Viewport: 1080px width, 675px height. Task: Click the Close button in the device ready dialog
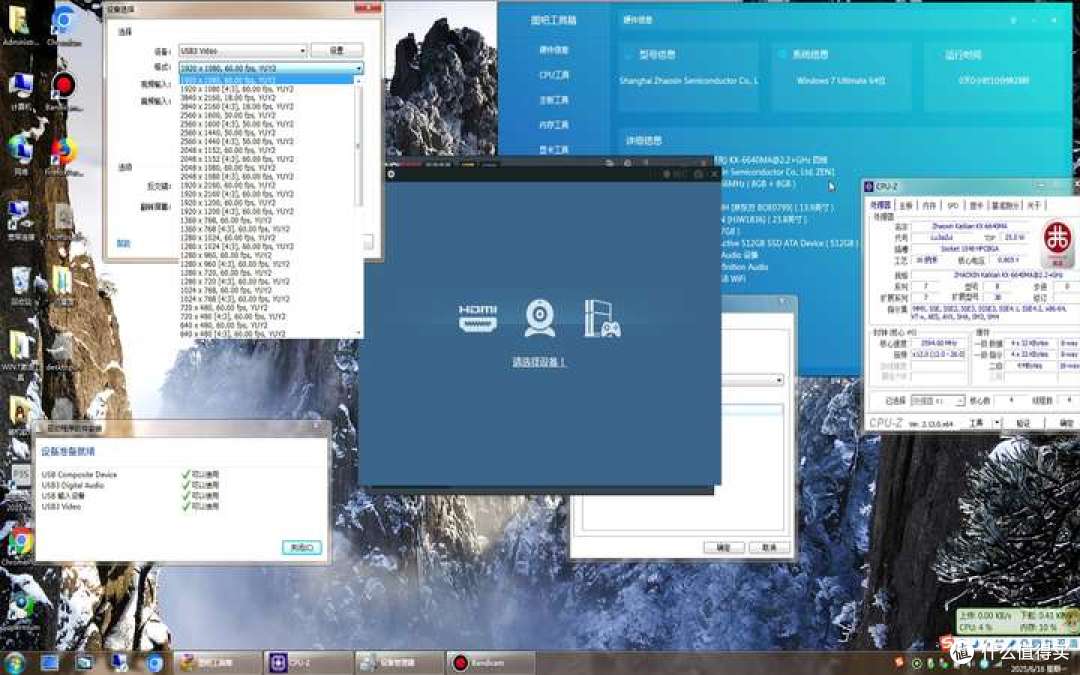click(x=302, y=548)
